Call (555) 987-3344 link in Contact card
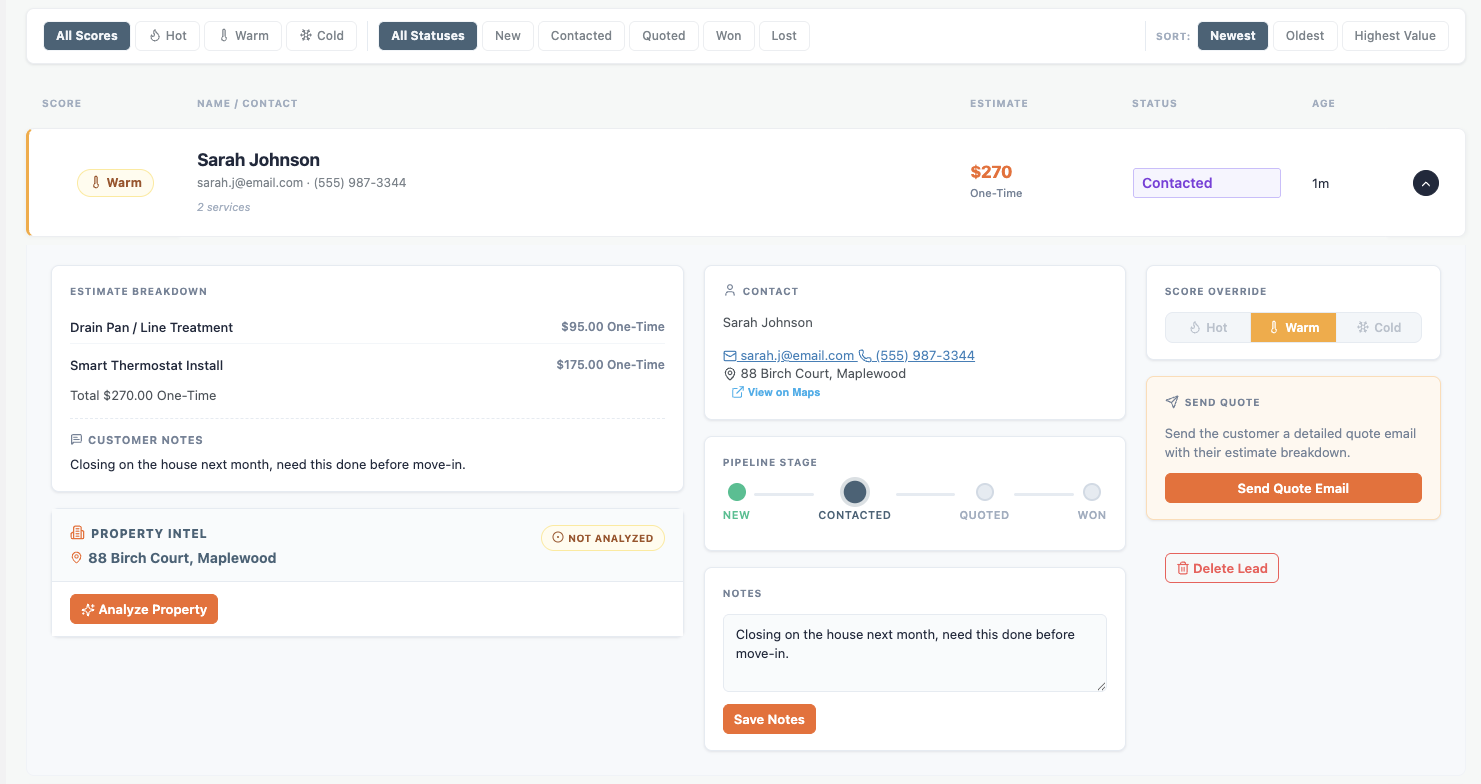The height and width of the screenshot is (784, 1481). [x=917, y=356]
